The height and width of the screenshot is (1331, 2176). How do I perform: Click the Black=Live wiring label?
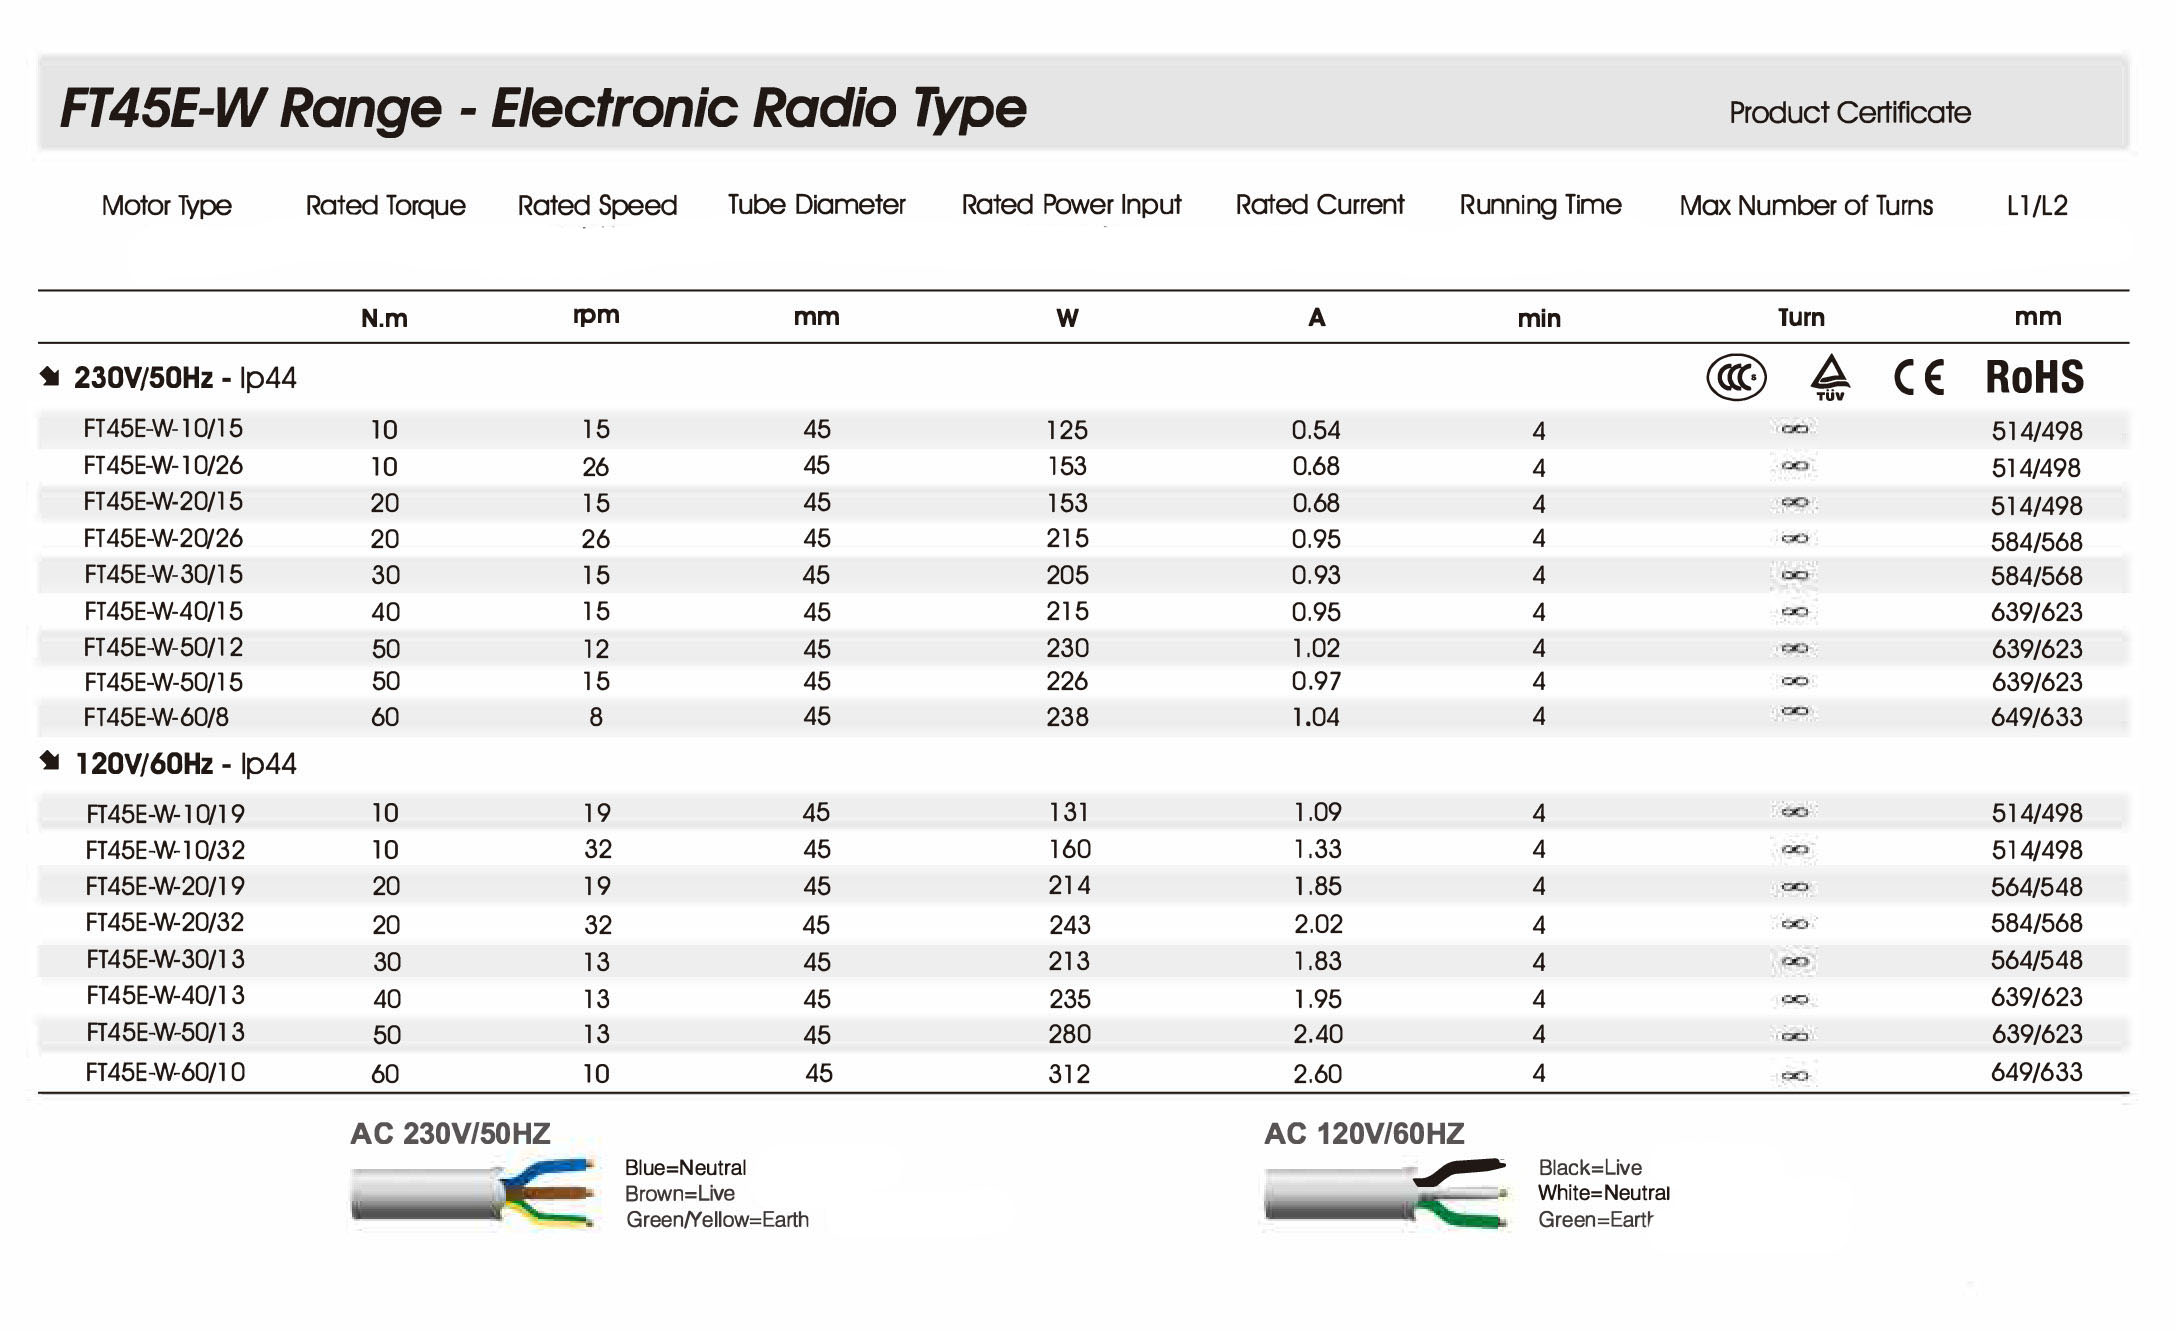pos(1589,1167)
